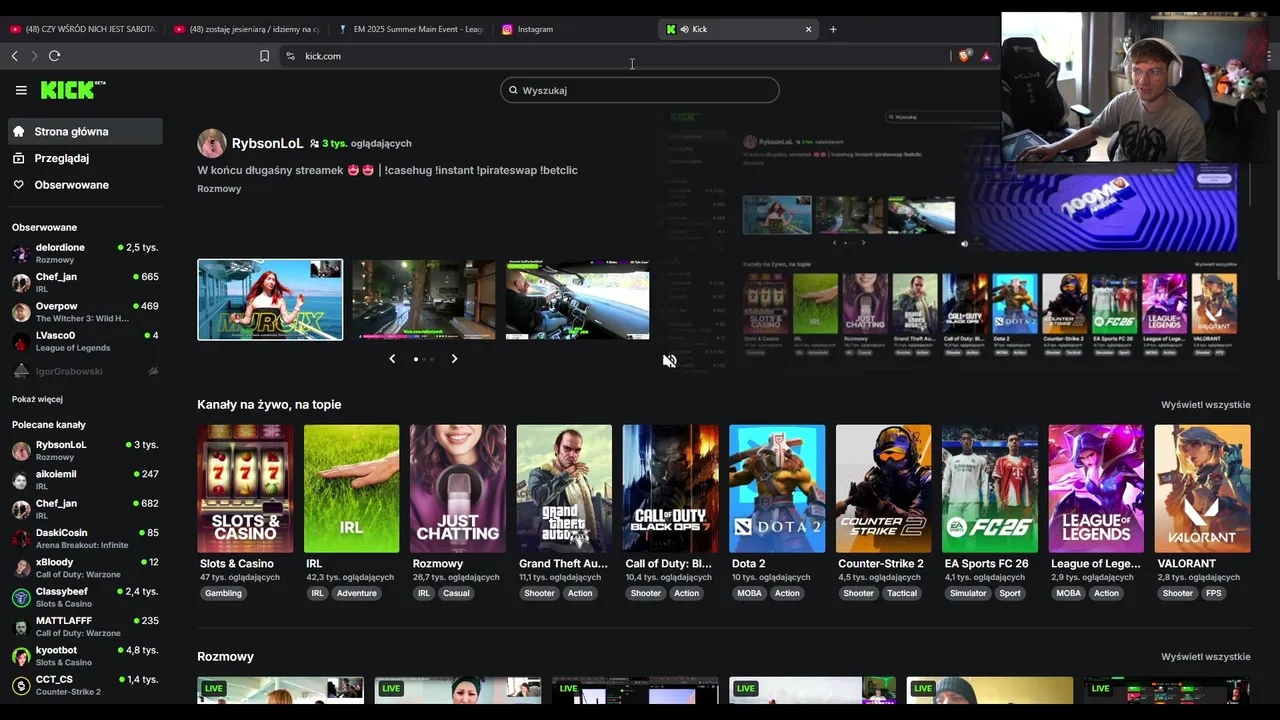Image resolution: width=1280 pixels, height=720 pixels.
Task: Click aikoiemil avatar in recommended channels
Action: pos(21,480)
